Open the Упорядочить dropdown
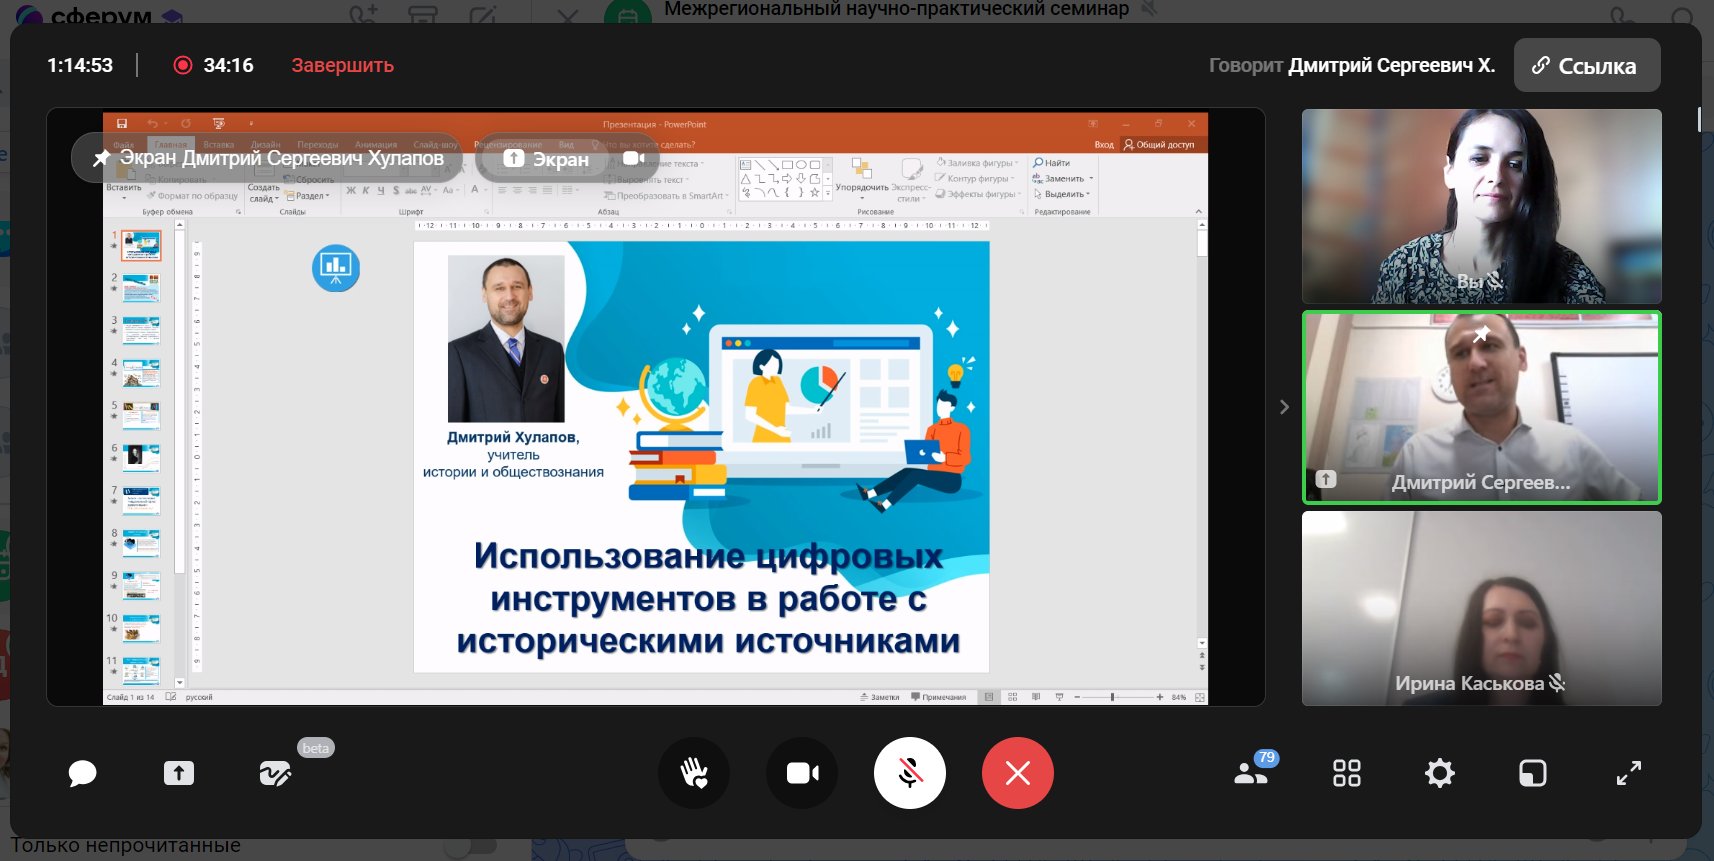This screenshot has width=1714, height=861. point(862,178)
